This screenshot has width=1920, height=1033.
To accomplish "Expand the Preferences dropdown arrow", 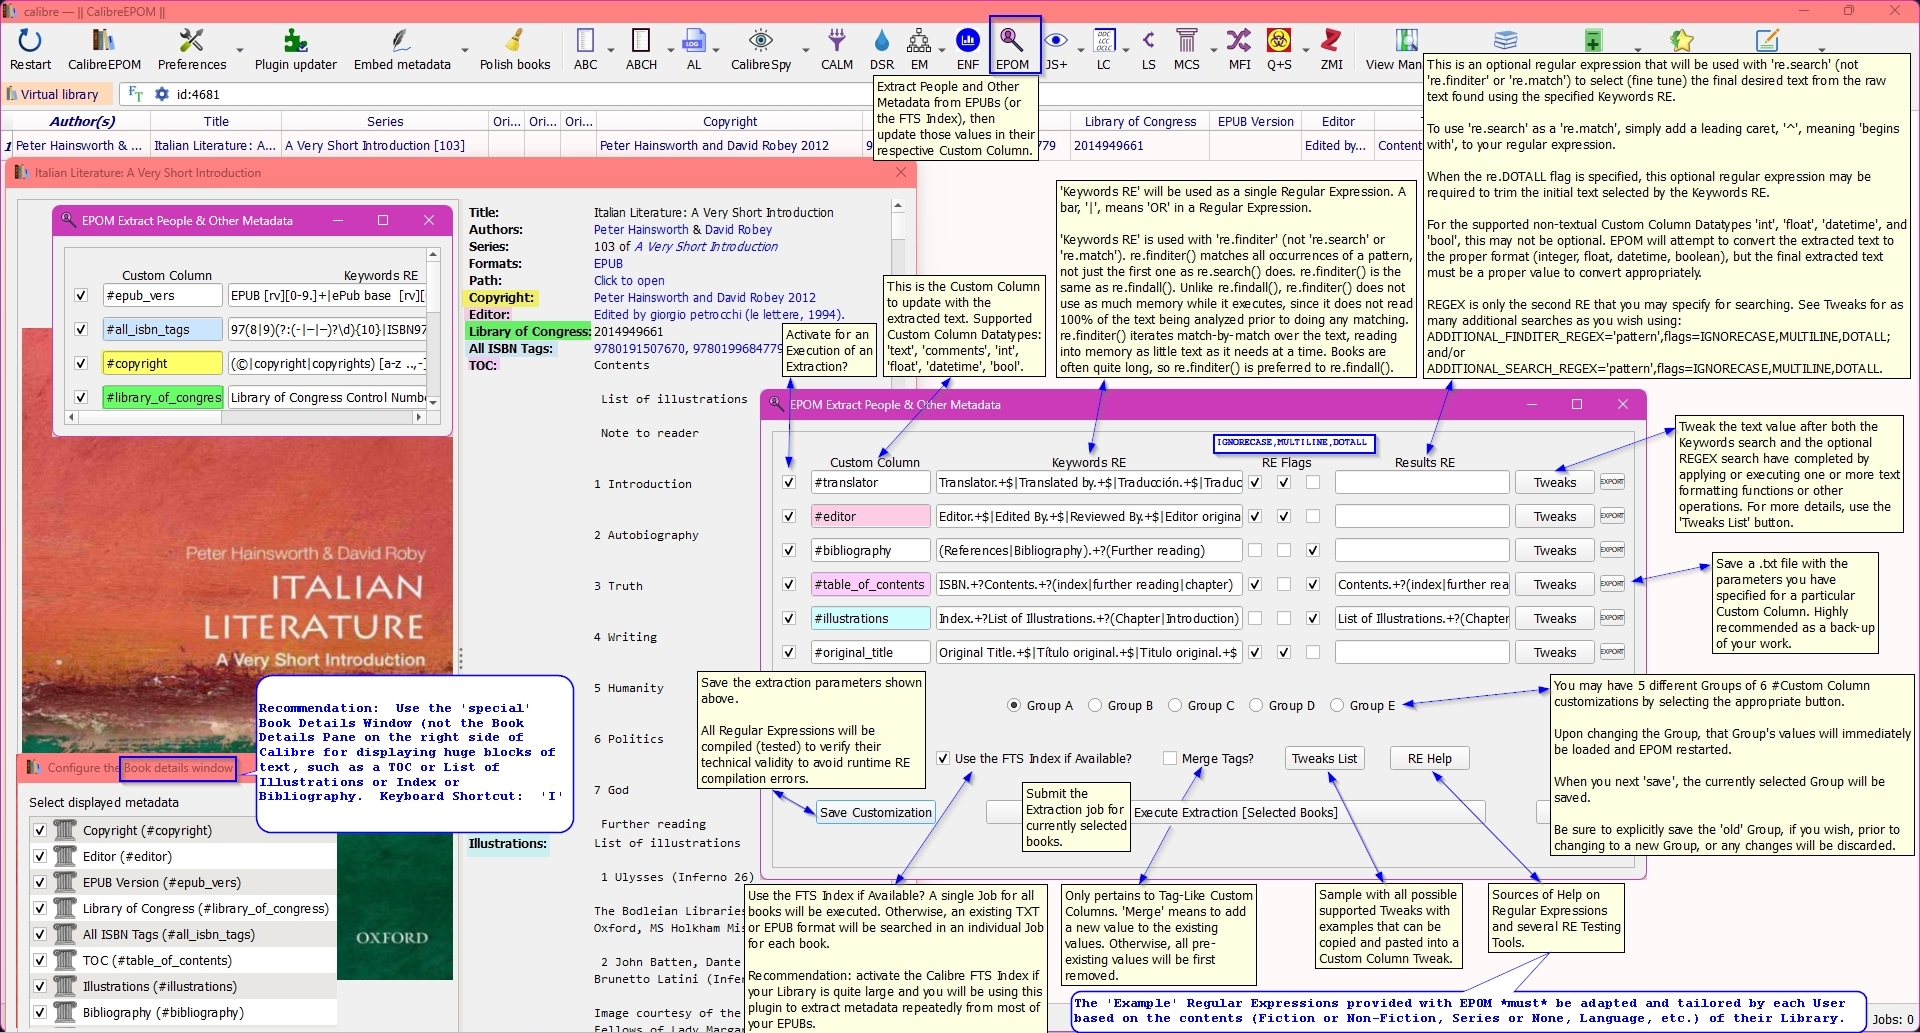I will click(x=239, y=49).
